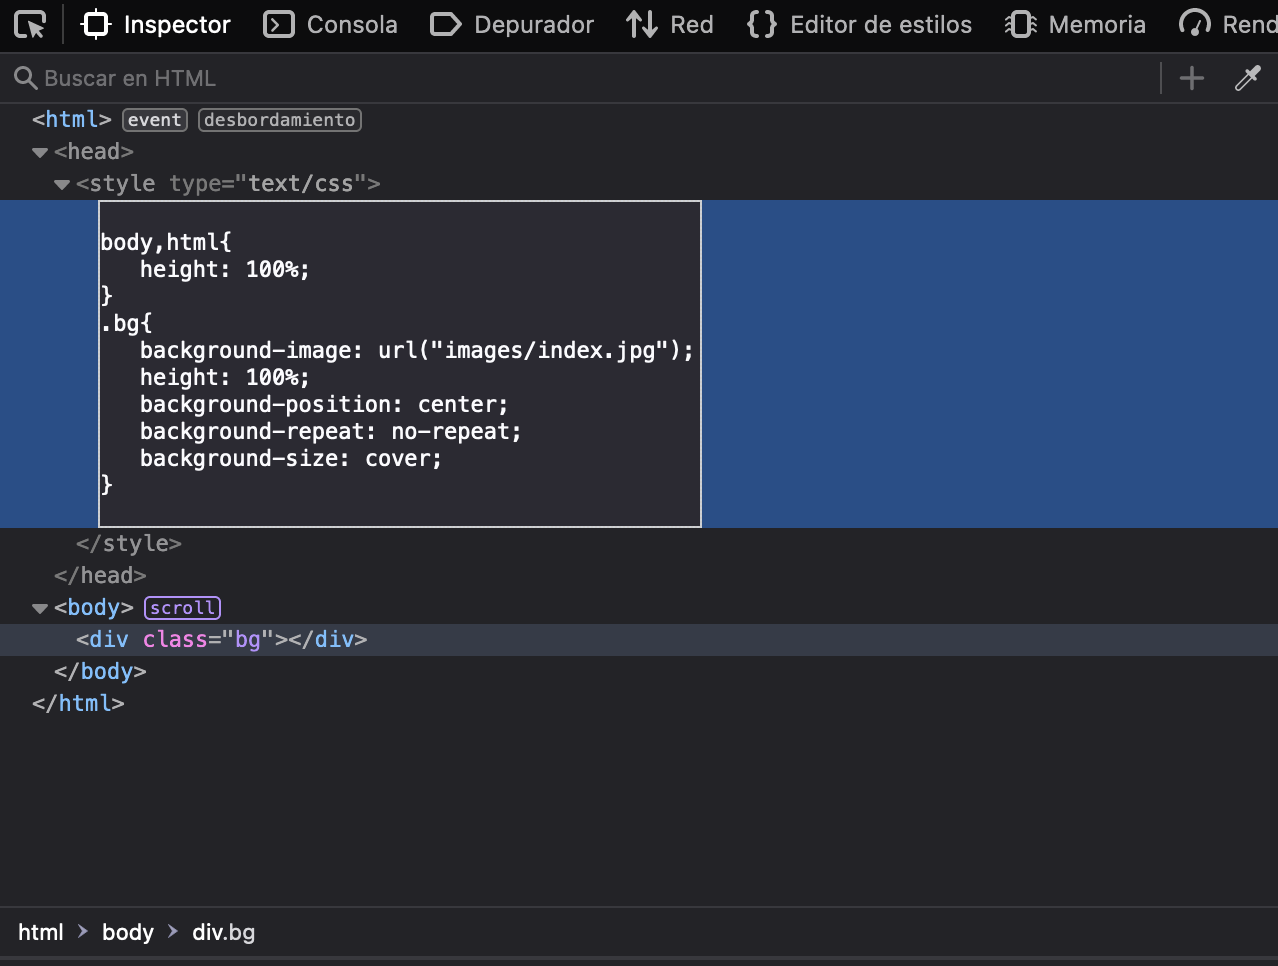
Task: Open the Rendimiento tab
Action: (1228, 24)
